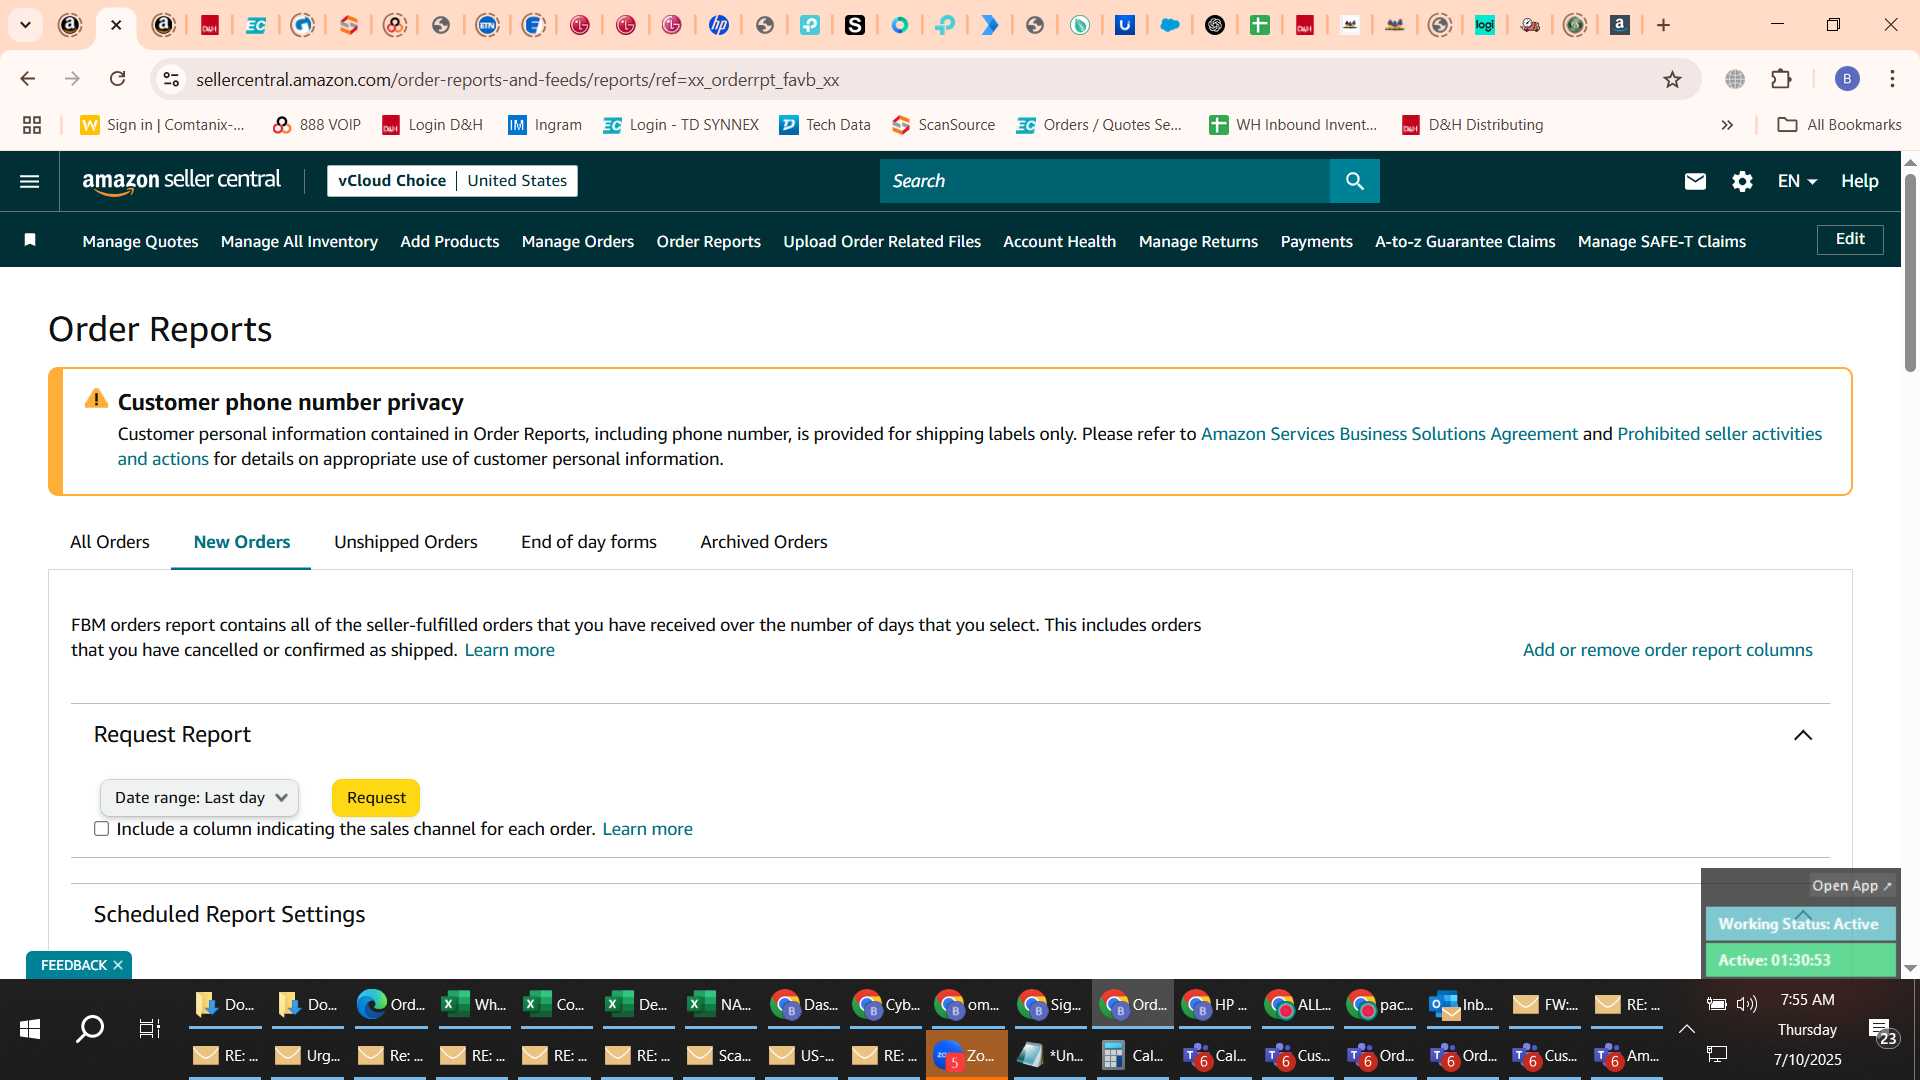Open the Zoom taskbar app

point(966,1056)
